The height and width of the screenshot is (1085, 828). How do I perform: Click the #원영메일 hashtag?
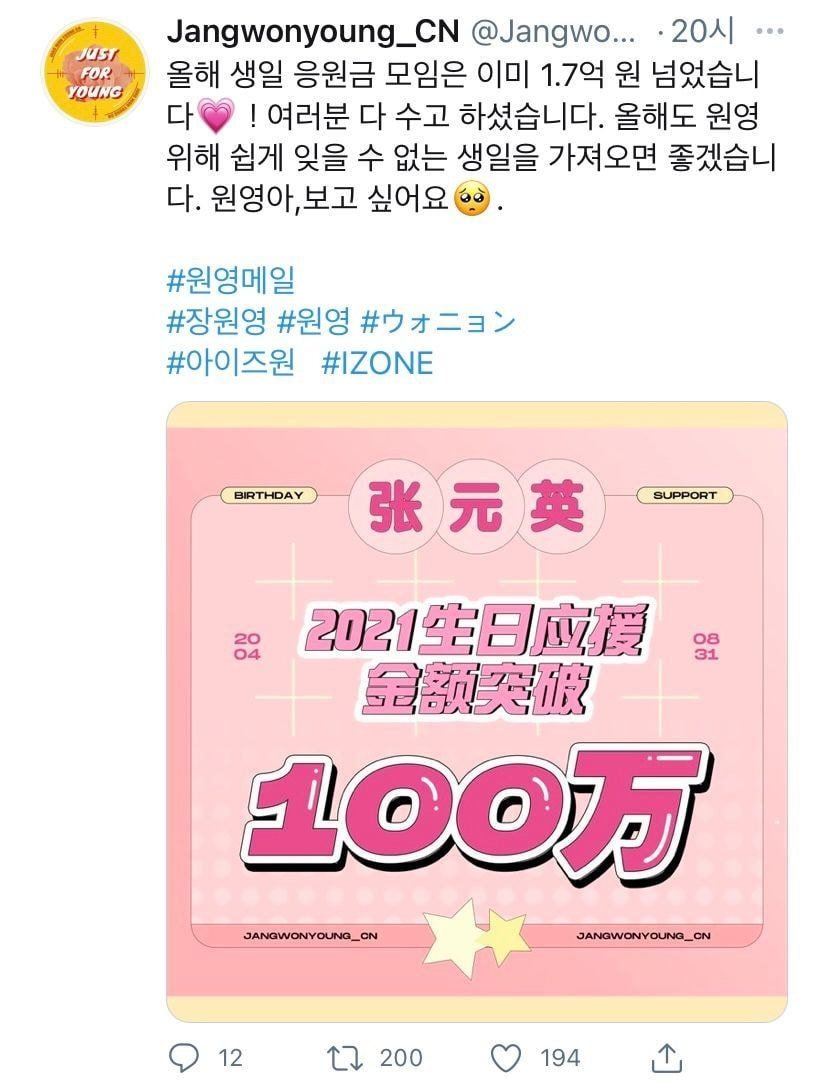coord(231,280)
